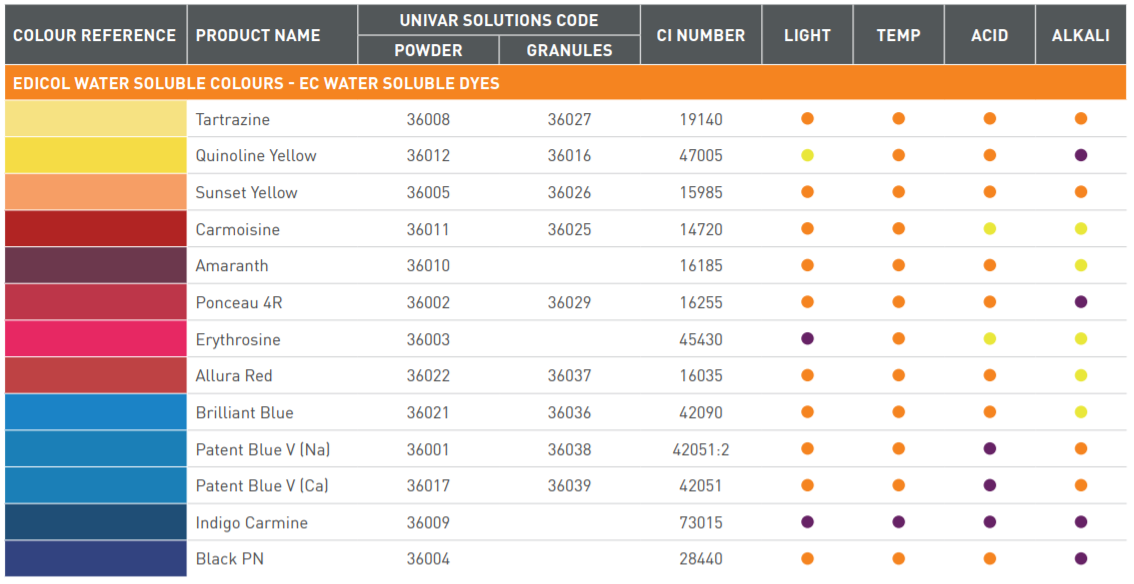
Task: Click granules code 36039
Action: point(569,486)
